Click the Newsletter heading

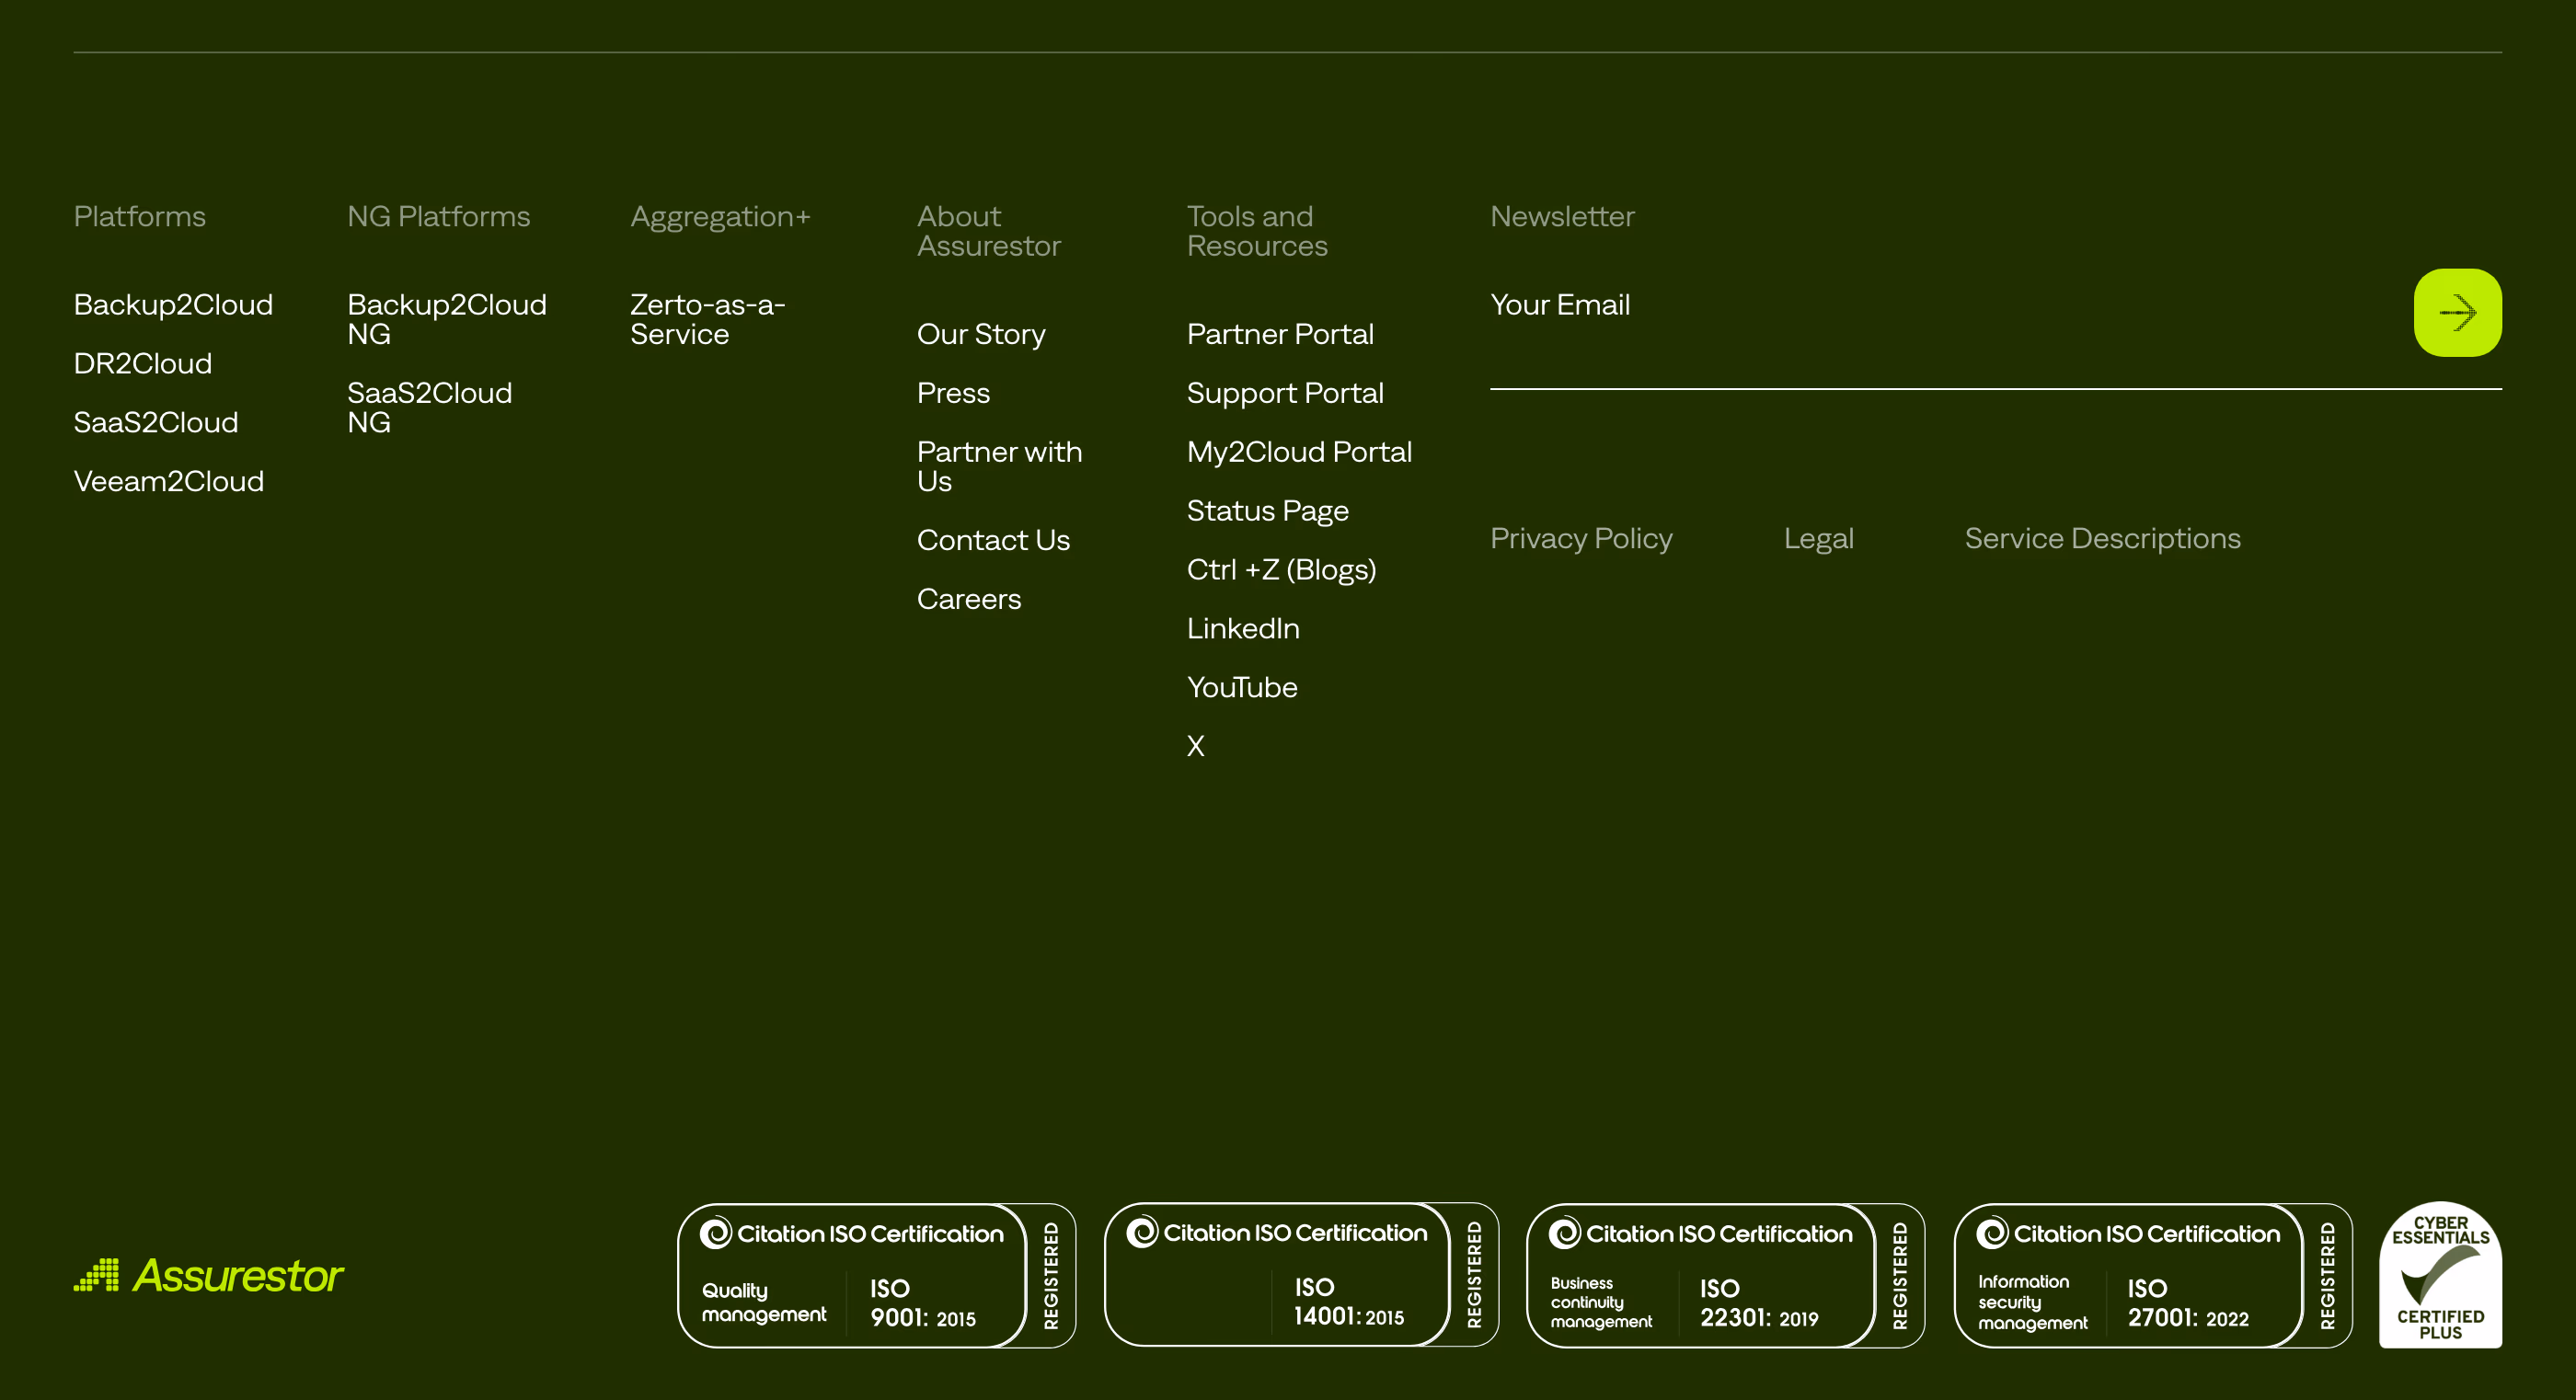click(1562, 217)
